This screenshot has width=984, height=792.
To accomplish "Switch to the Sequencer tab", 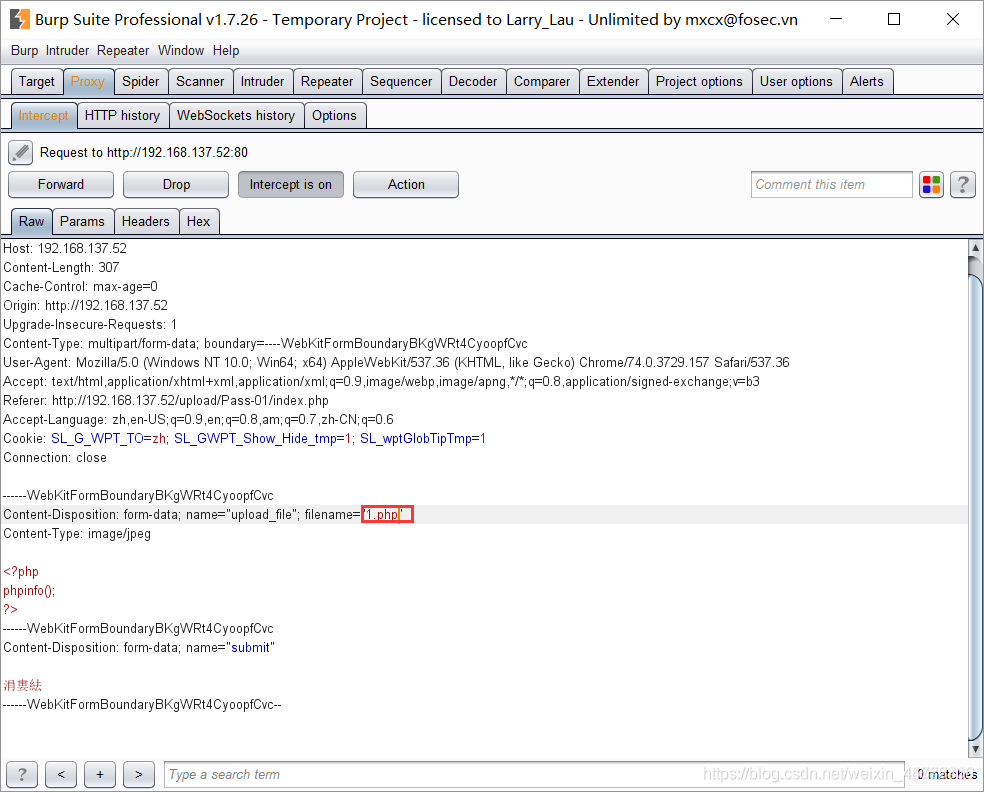I will (401, 82).
